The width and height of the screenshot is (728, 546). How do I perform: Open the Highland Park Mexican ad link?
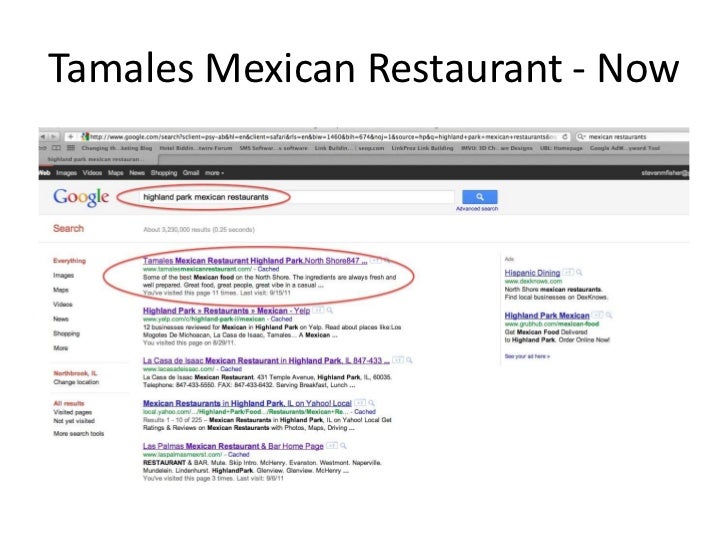tap(547, 315)
